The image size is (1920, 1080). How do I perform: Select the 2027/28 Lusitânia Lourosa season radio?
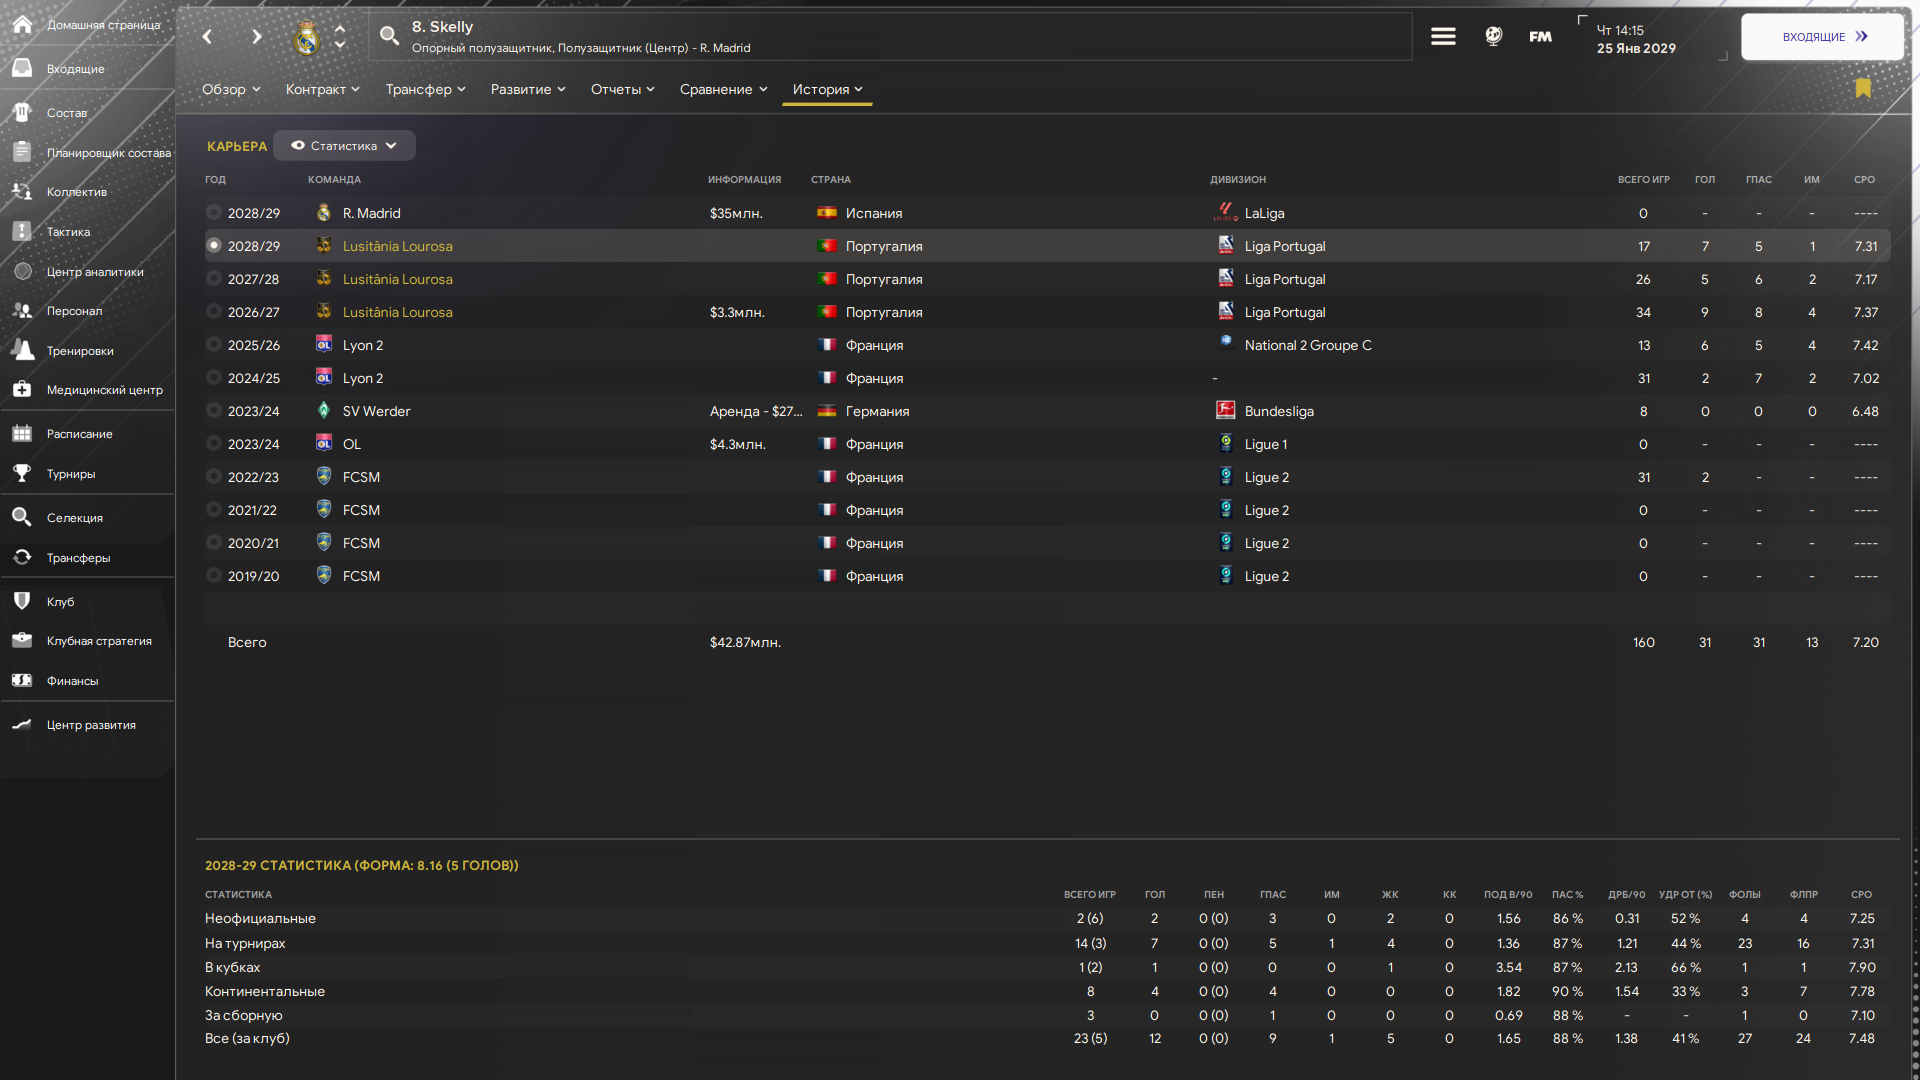214,279
